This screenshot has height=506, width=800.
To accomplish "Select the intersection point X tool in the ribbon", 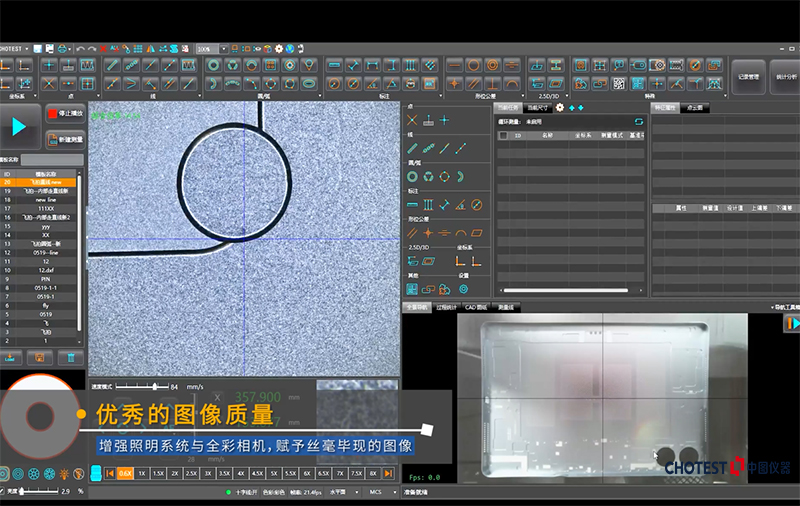I will (x=49, y=83).
